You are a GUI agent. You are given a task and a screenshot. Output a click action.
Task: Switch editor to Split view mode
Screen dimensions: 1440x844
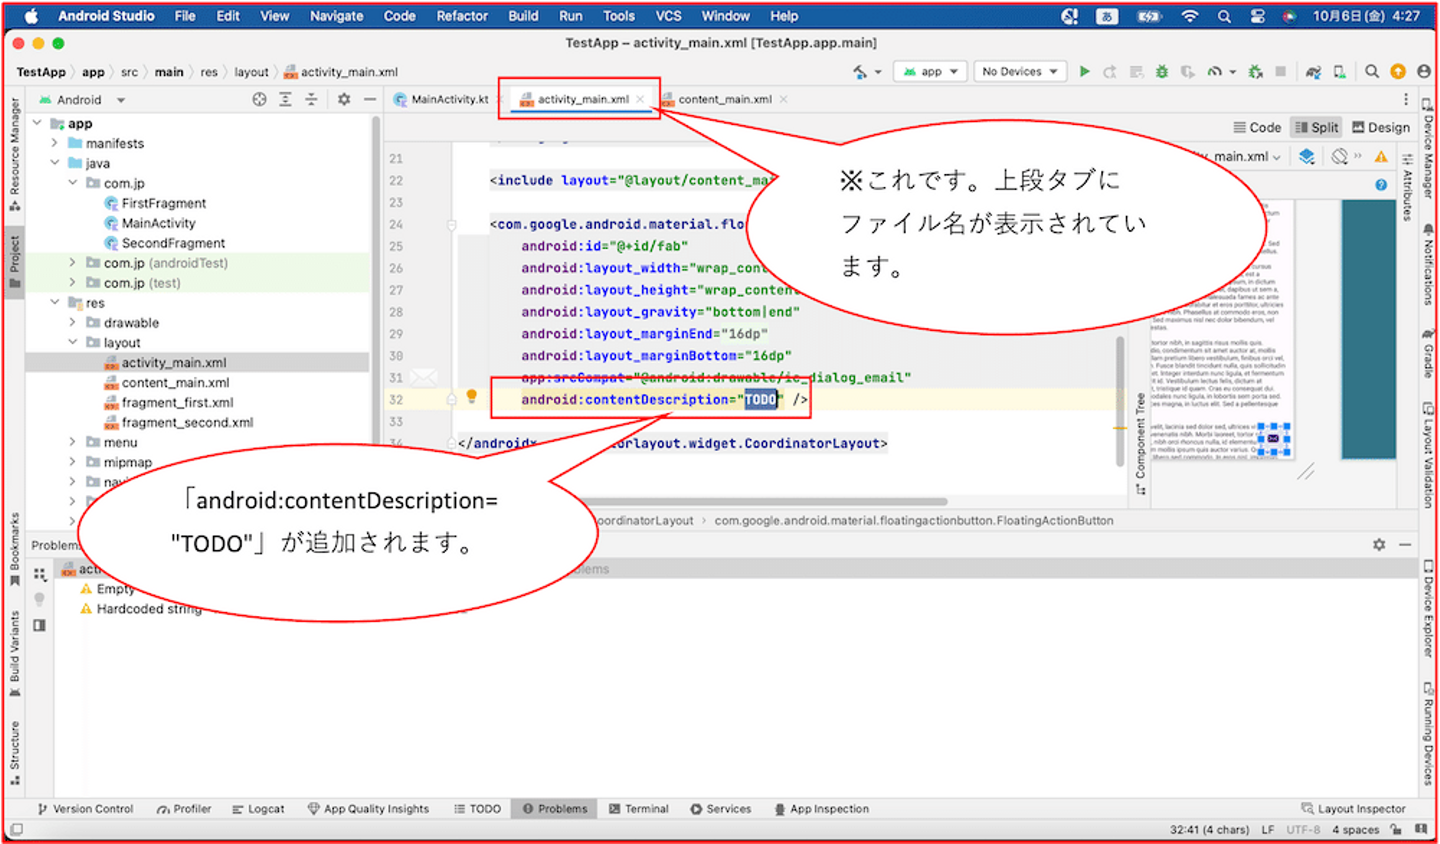1316,128
